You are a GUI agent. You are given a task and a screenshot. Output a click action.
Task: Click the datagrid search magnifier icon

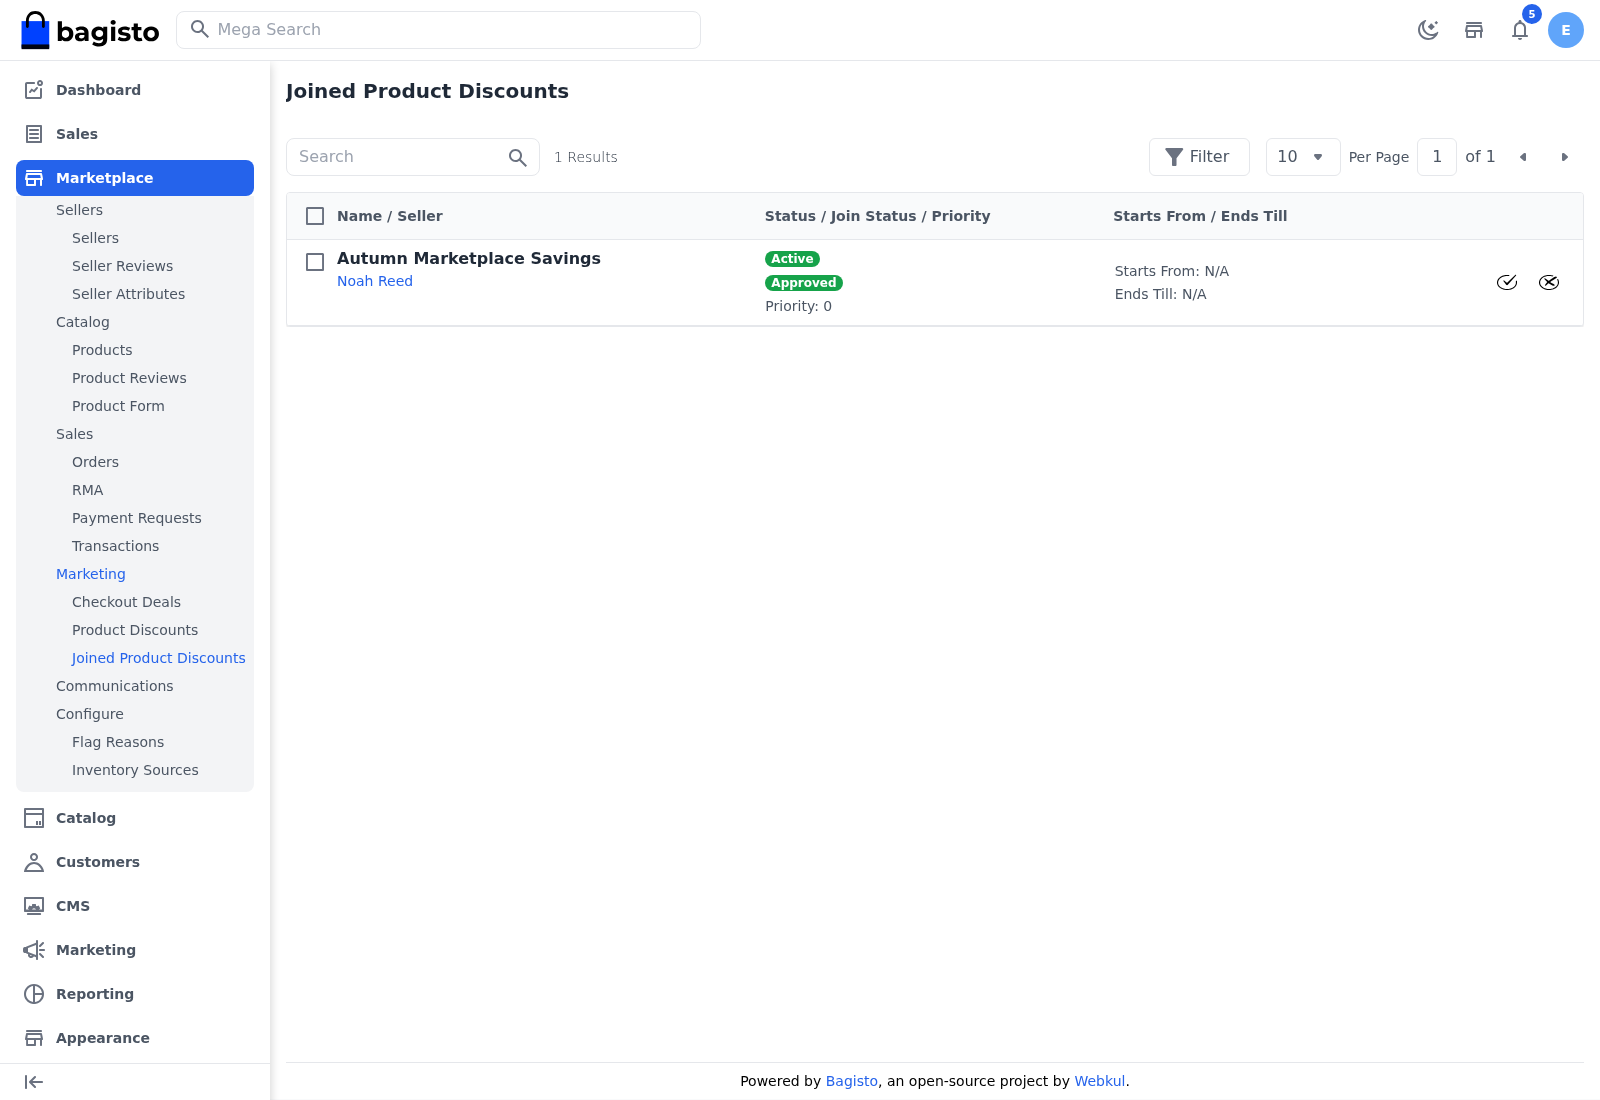[x=517, y=157]
